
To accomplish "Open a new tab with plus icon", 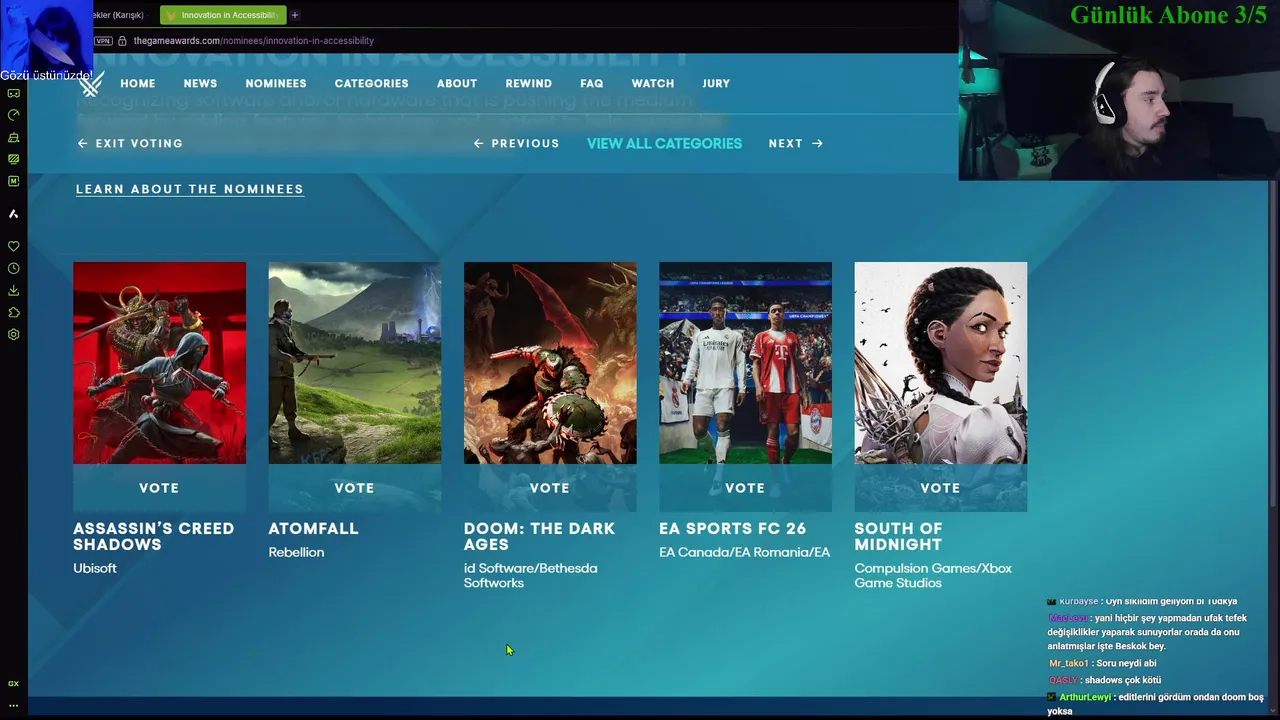I will pos(294,15).
